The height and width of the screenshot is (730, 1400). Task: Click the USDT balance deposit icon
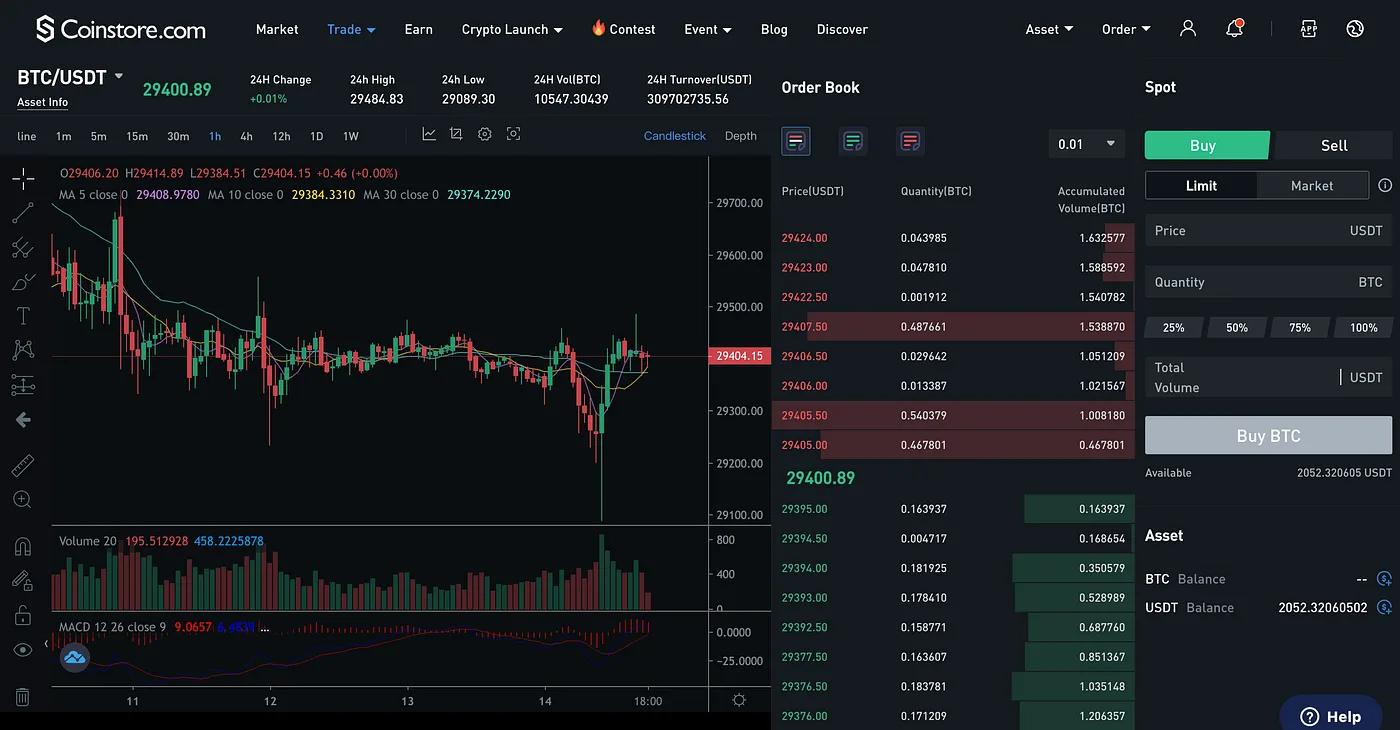1384,607
